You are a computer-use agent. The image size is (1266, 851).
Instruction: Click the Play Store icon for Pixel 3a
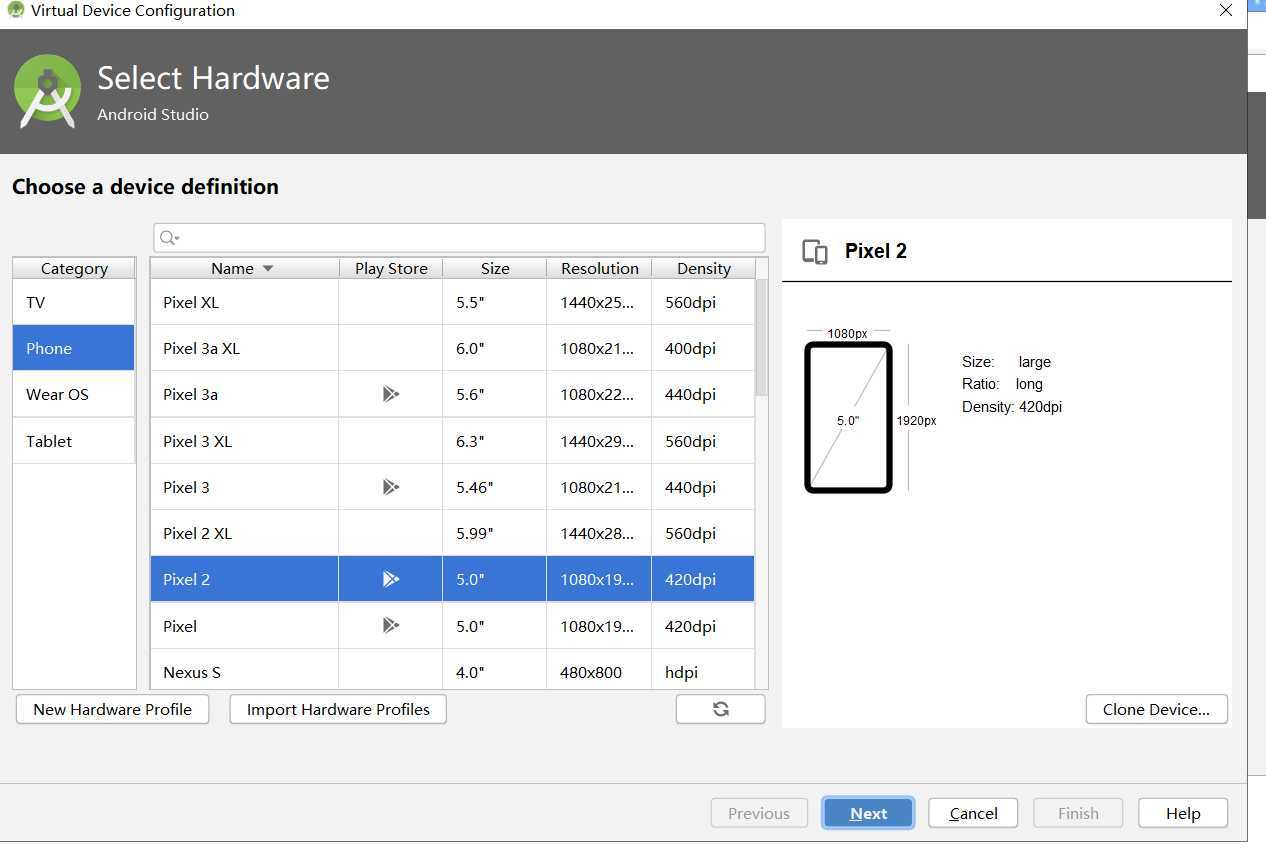[x=391, y=394]
